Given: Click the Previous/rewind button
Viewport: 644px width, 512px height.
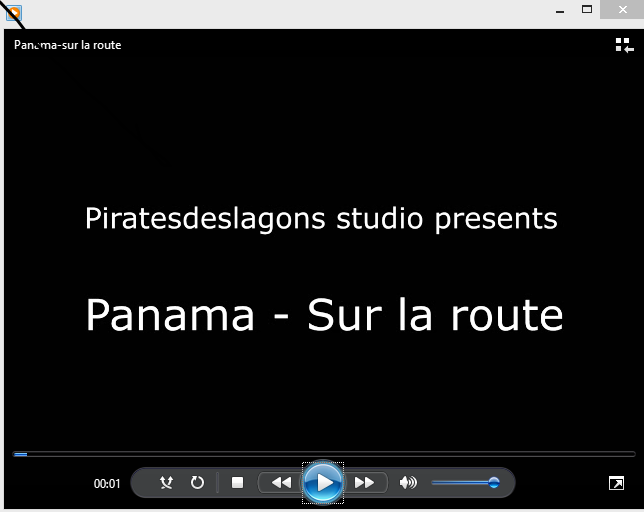Looking at the screenshot, I should point(281,483).
